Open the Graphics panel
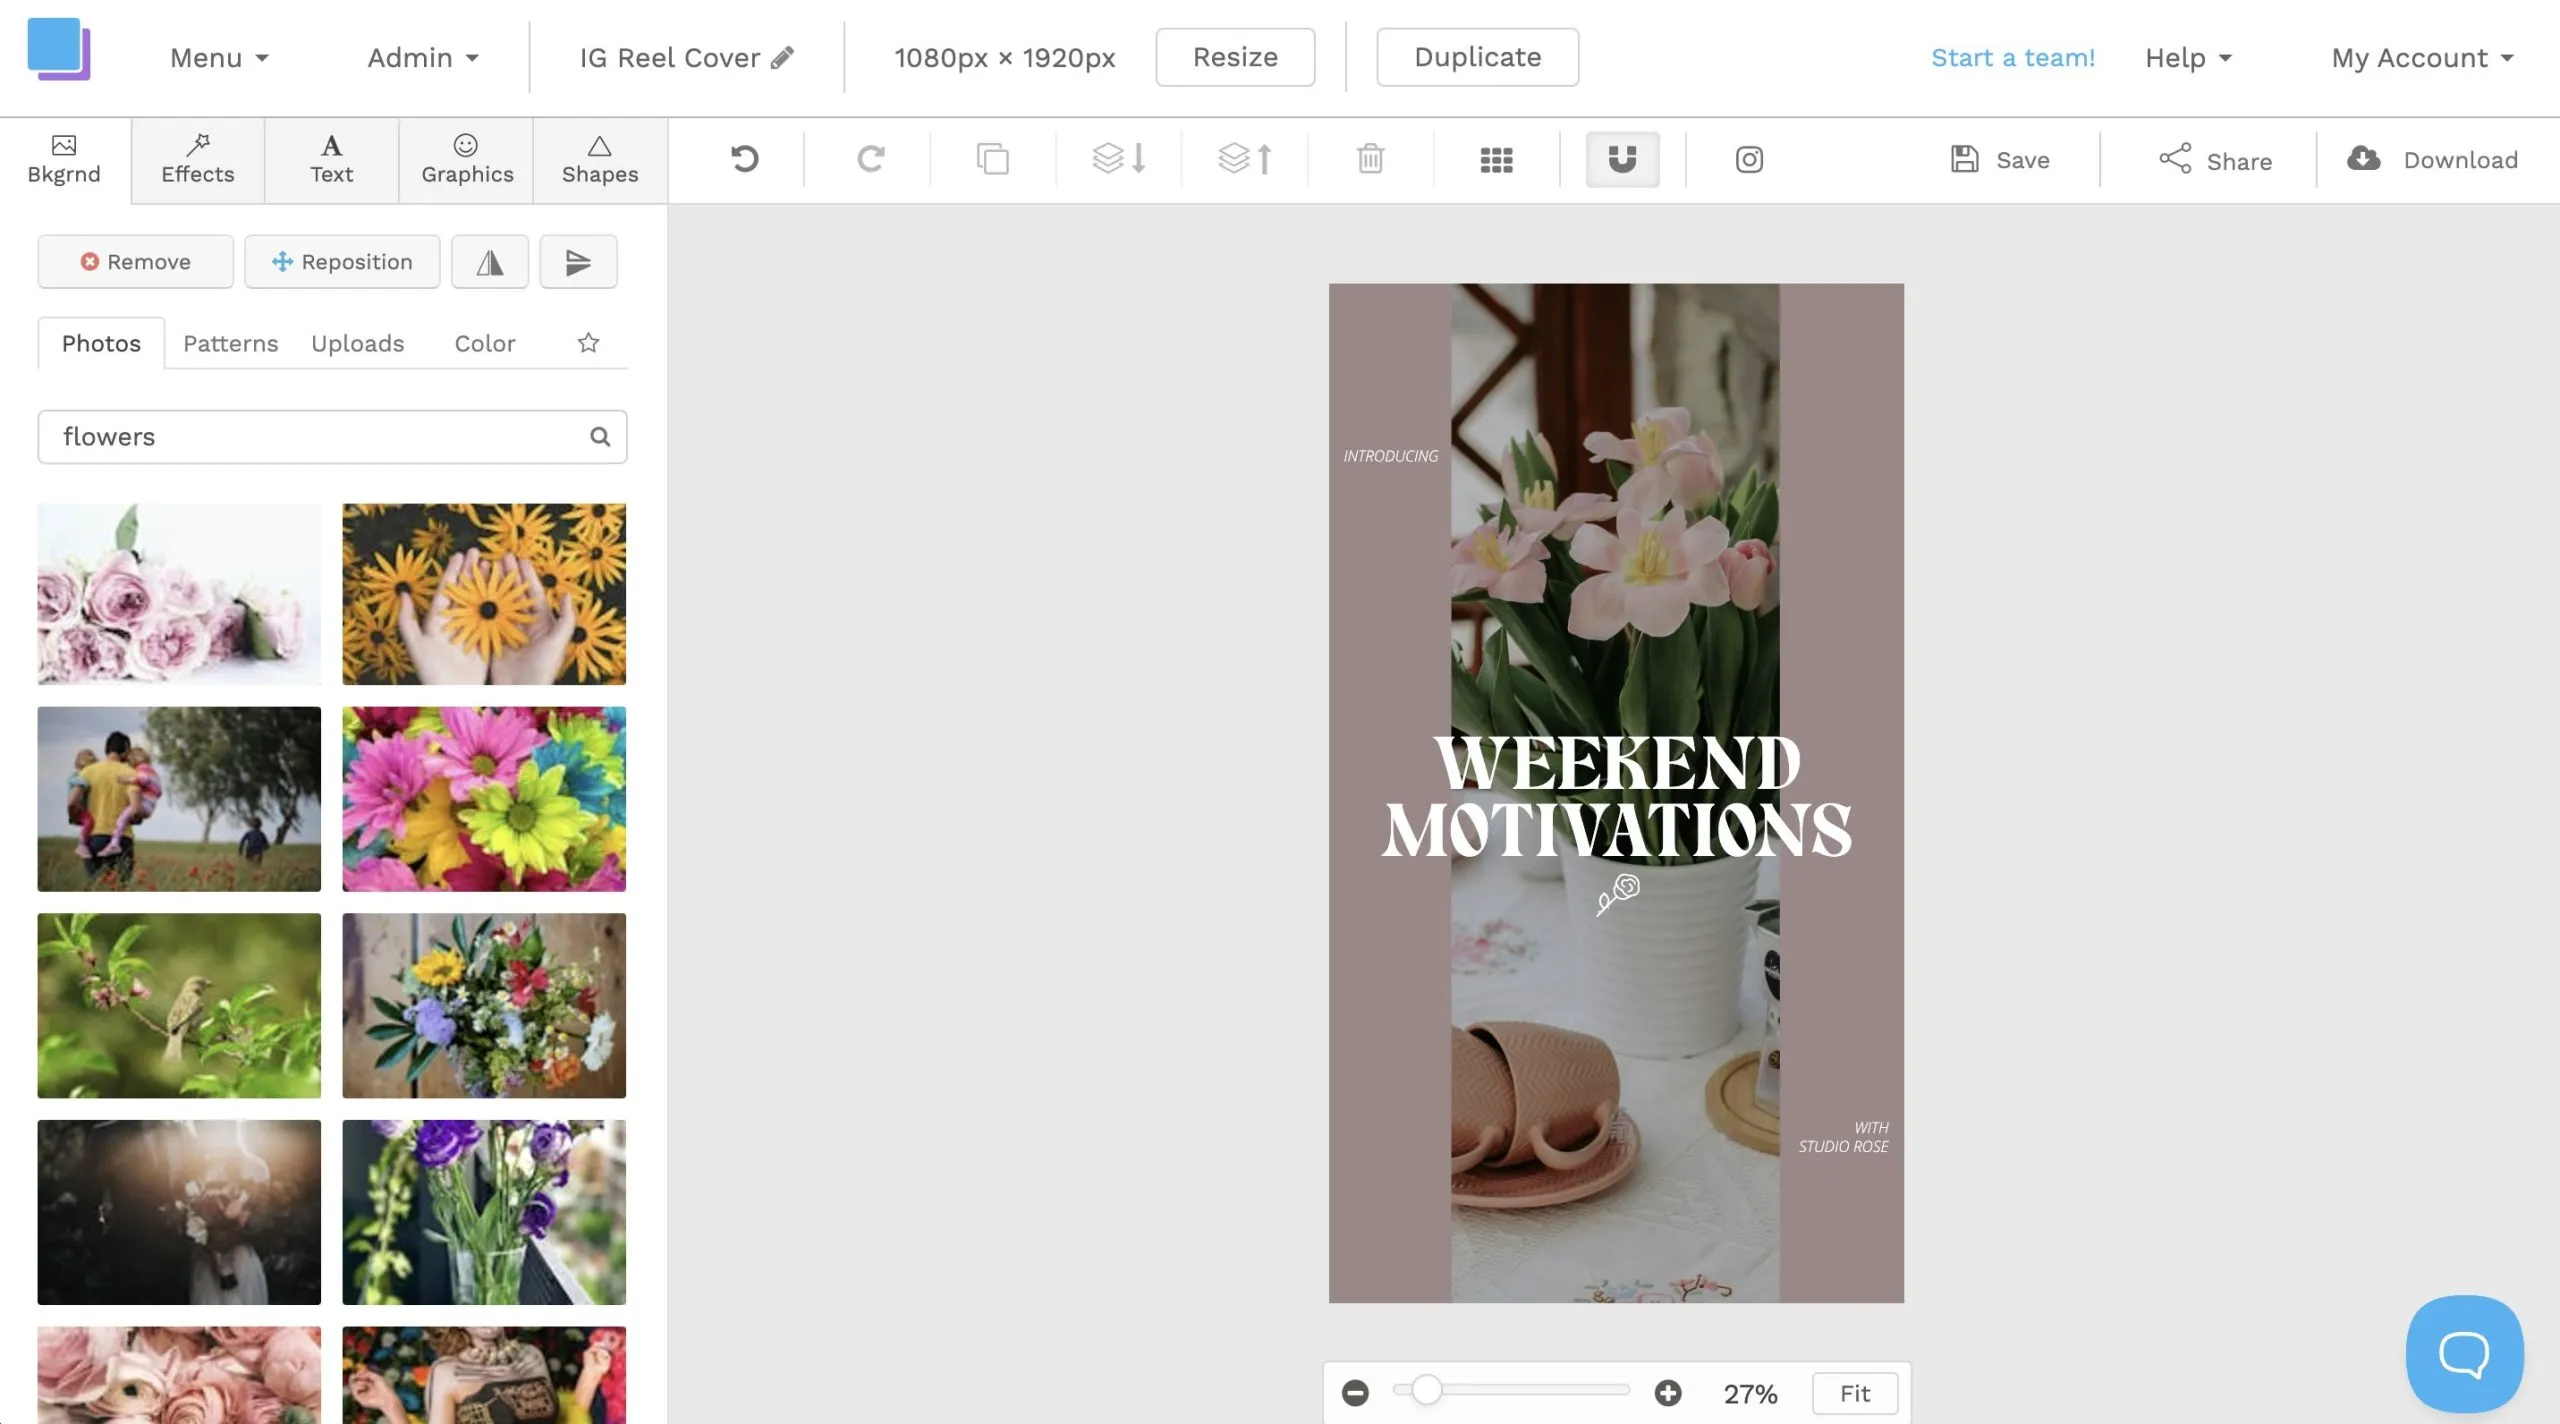2560x1424 pixels. click(x=467, y=160)
